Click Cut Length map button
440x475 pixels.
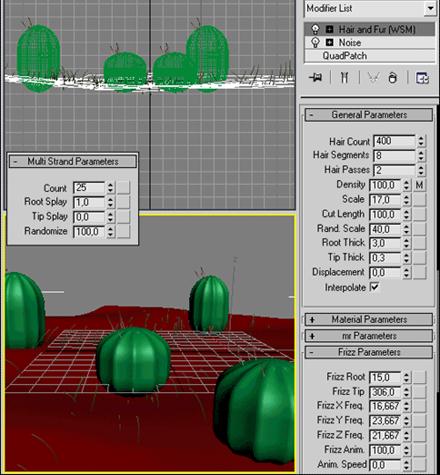tap(420, 214)
